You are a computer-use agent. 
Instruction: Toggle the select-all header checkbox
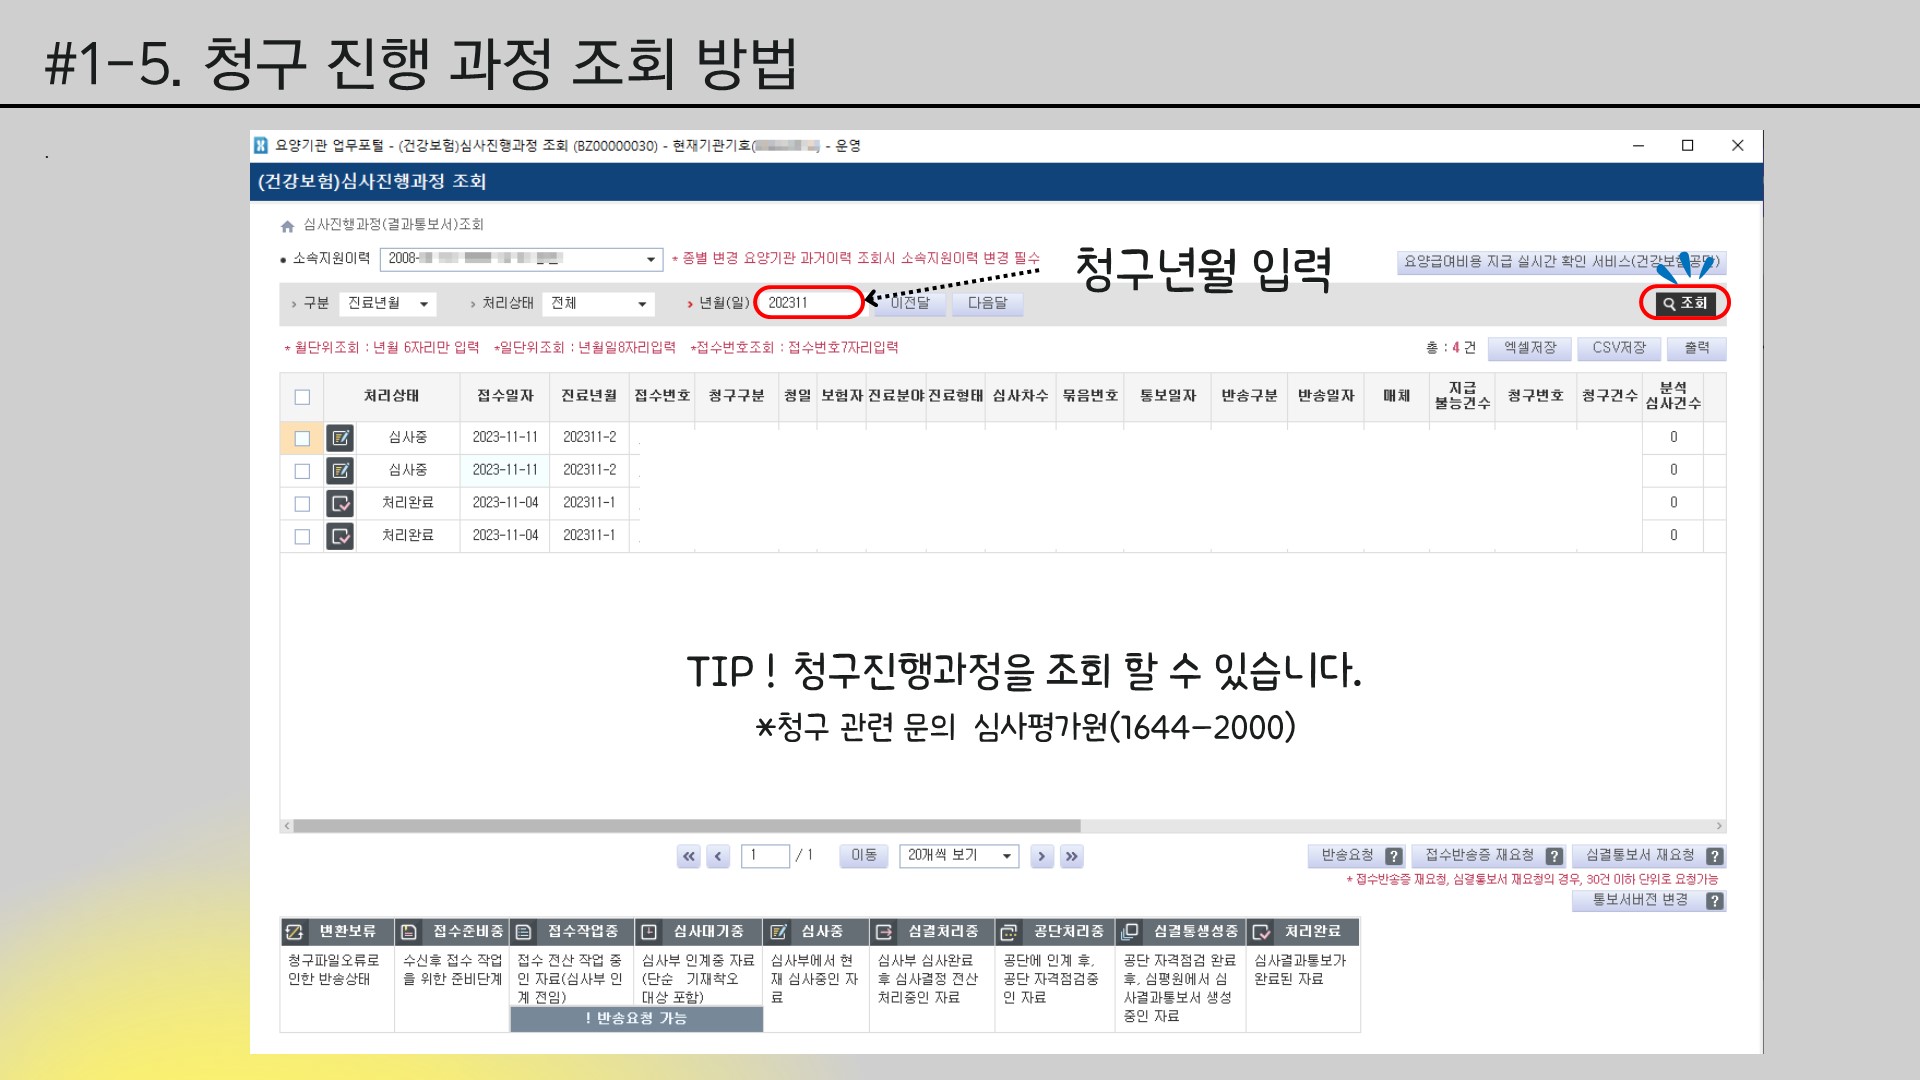coord(302,397)
